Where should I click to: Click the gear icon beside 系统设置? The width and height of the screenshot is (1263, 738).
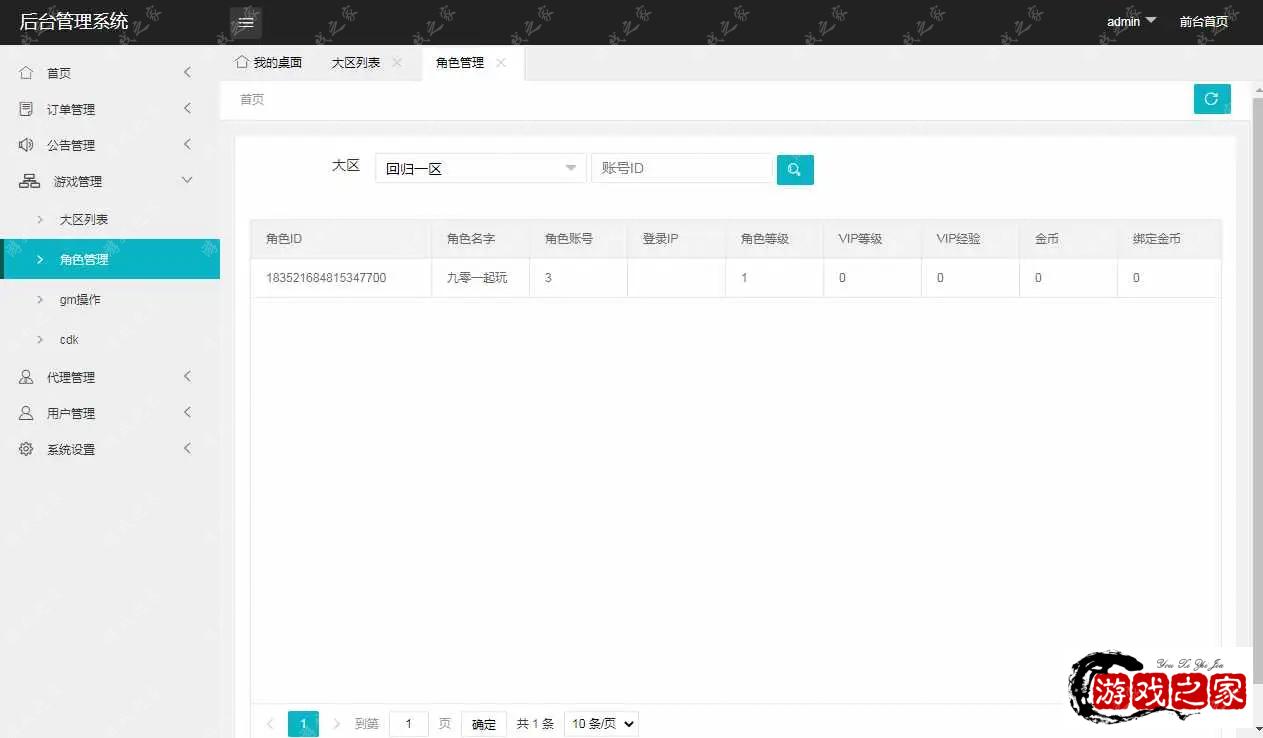point(26,449)
